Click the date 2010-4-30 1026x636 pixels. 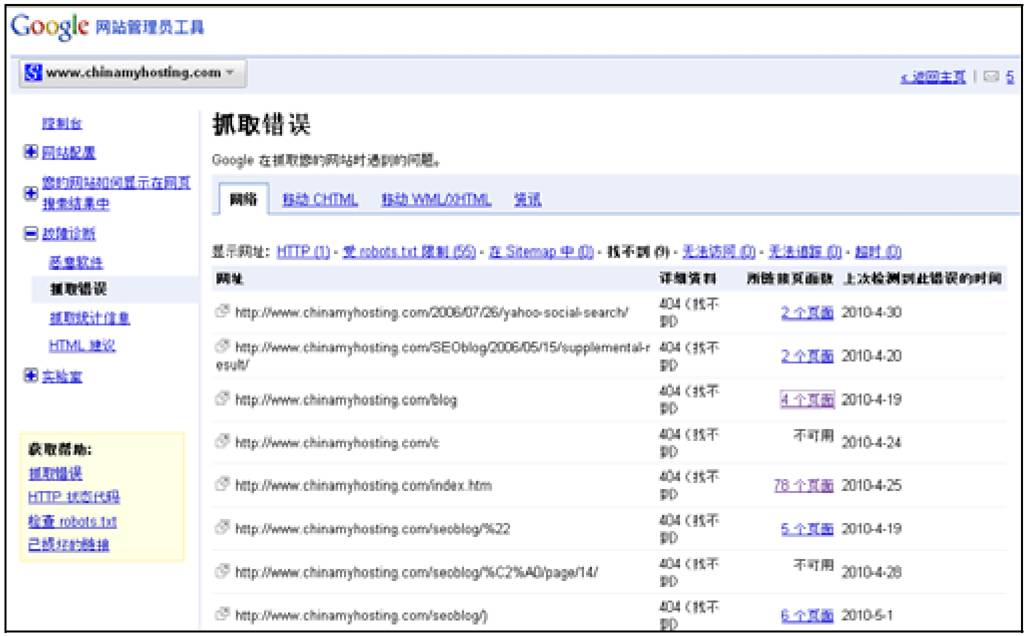pos(872,312)
